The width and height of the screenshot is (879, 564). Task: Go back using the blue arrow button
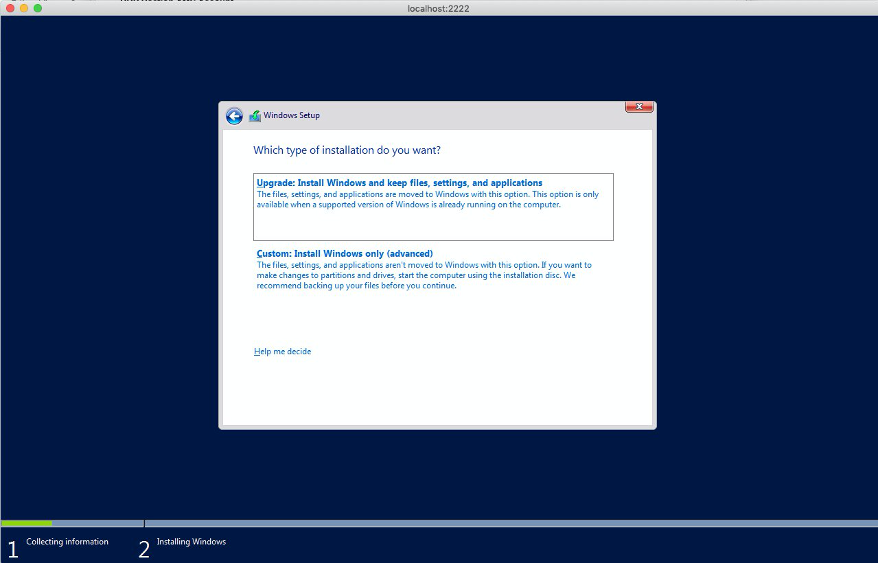pyautogui.click(x=234, y=116)
